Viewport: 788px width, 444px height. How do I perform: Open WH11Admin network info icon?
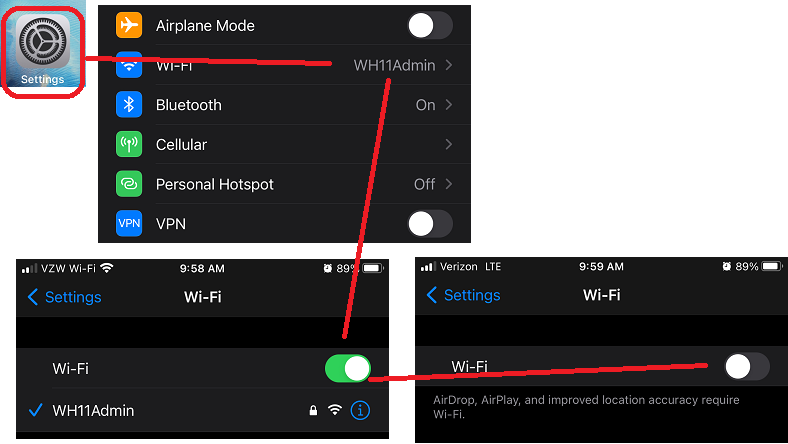pos(360,410)
